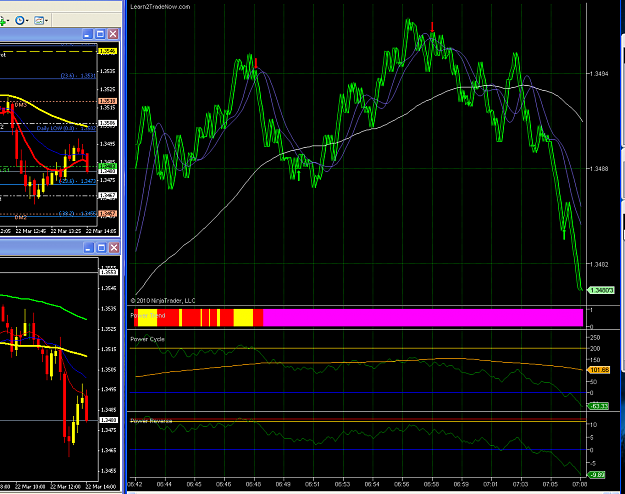The image size is (625, 494).
Task: Click the 07:05 time axis label
Action: tap(550, 484)
